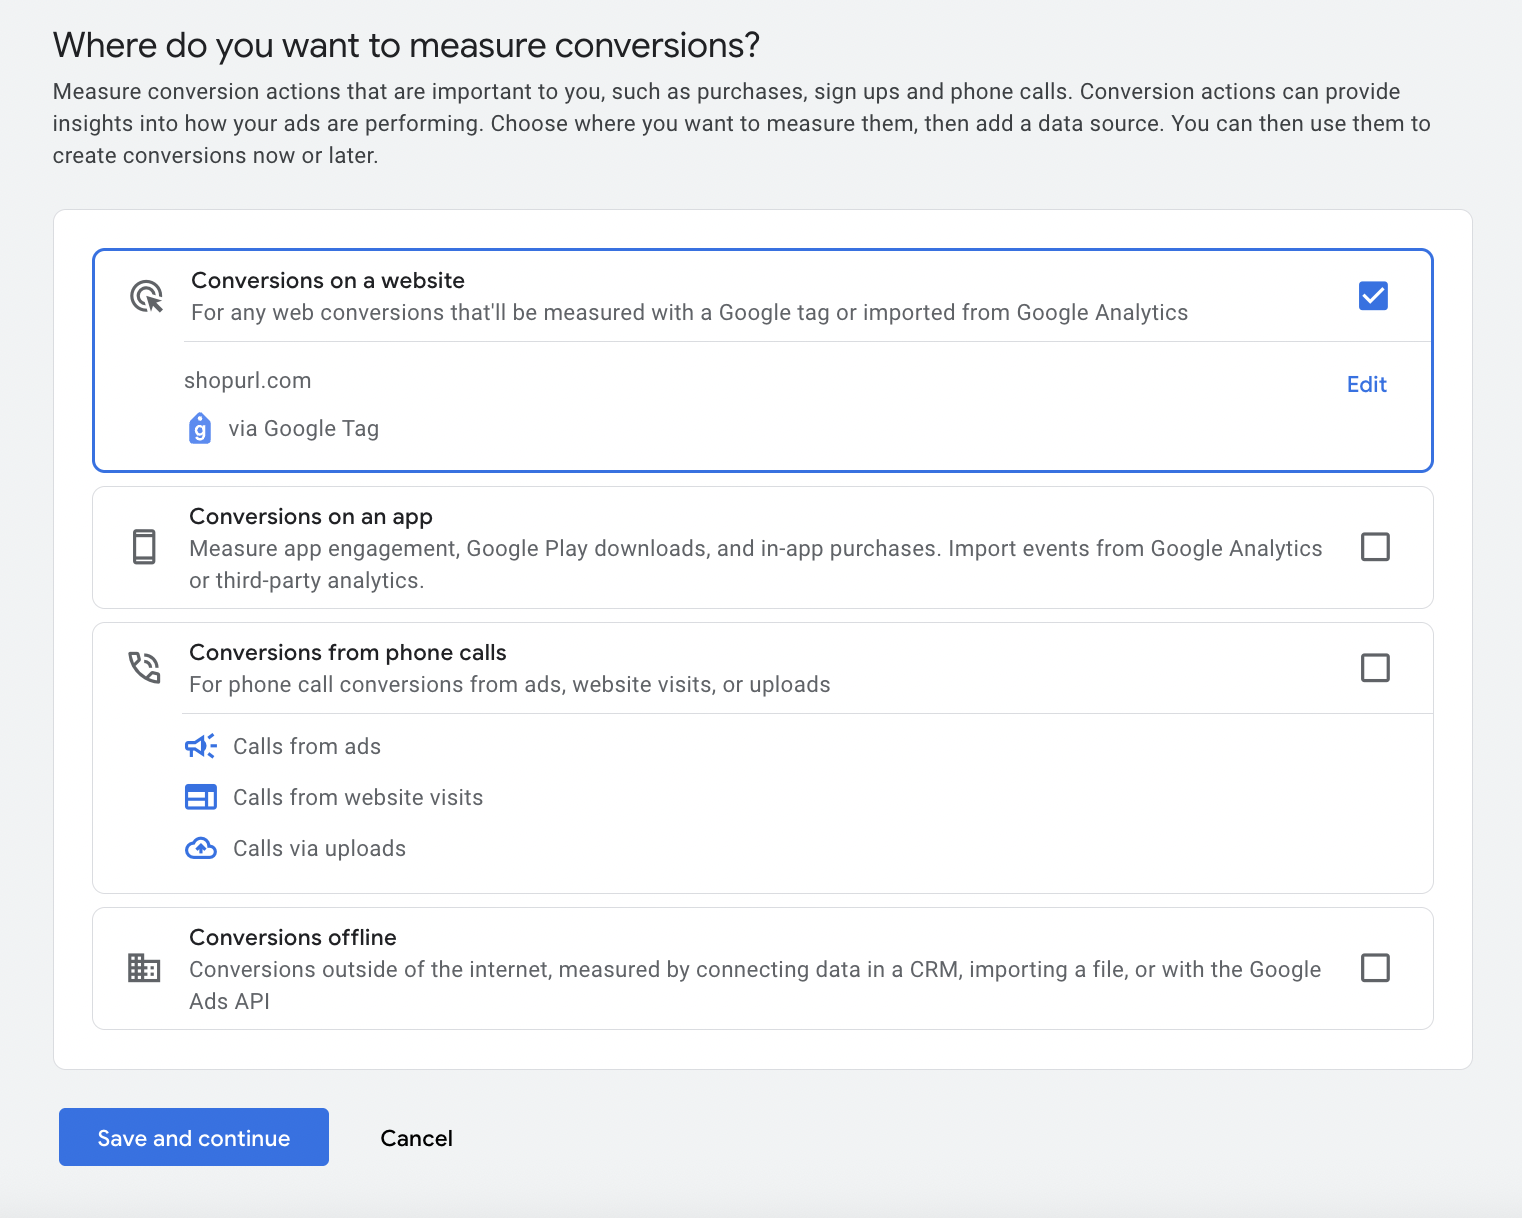The image size is (1522, 1218).
Task: Click the phone handset icon for call conversions
Action: click(x=144, y=667)
